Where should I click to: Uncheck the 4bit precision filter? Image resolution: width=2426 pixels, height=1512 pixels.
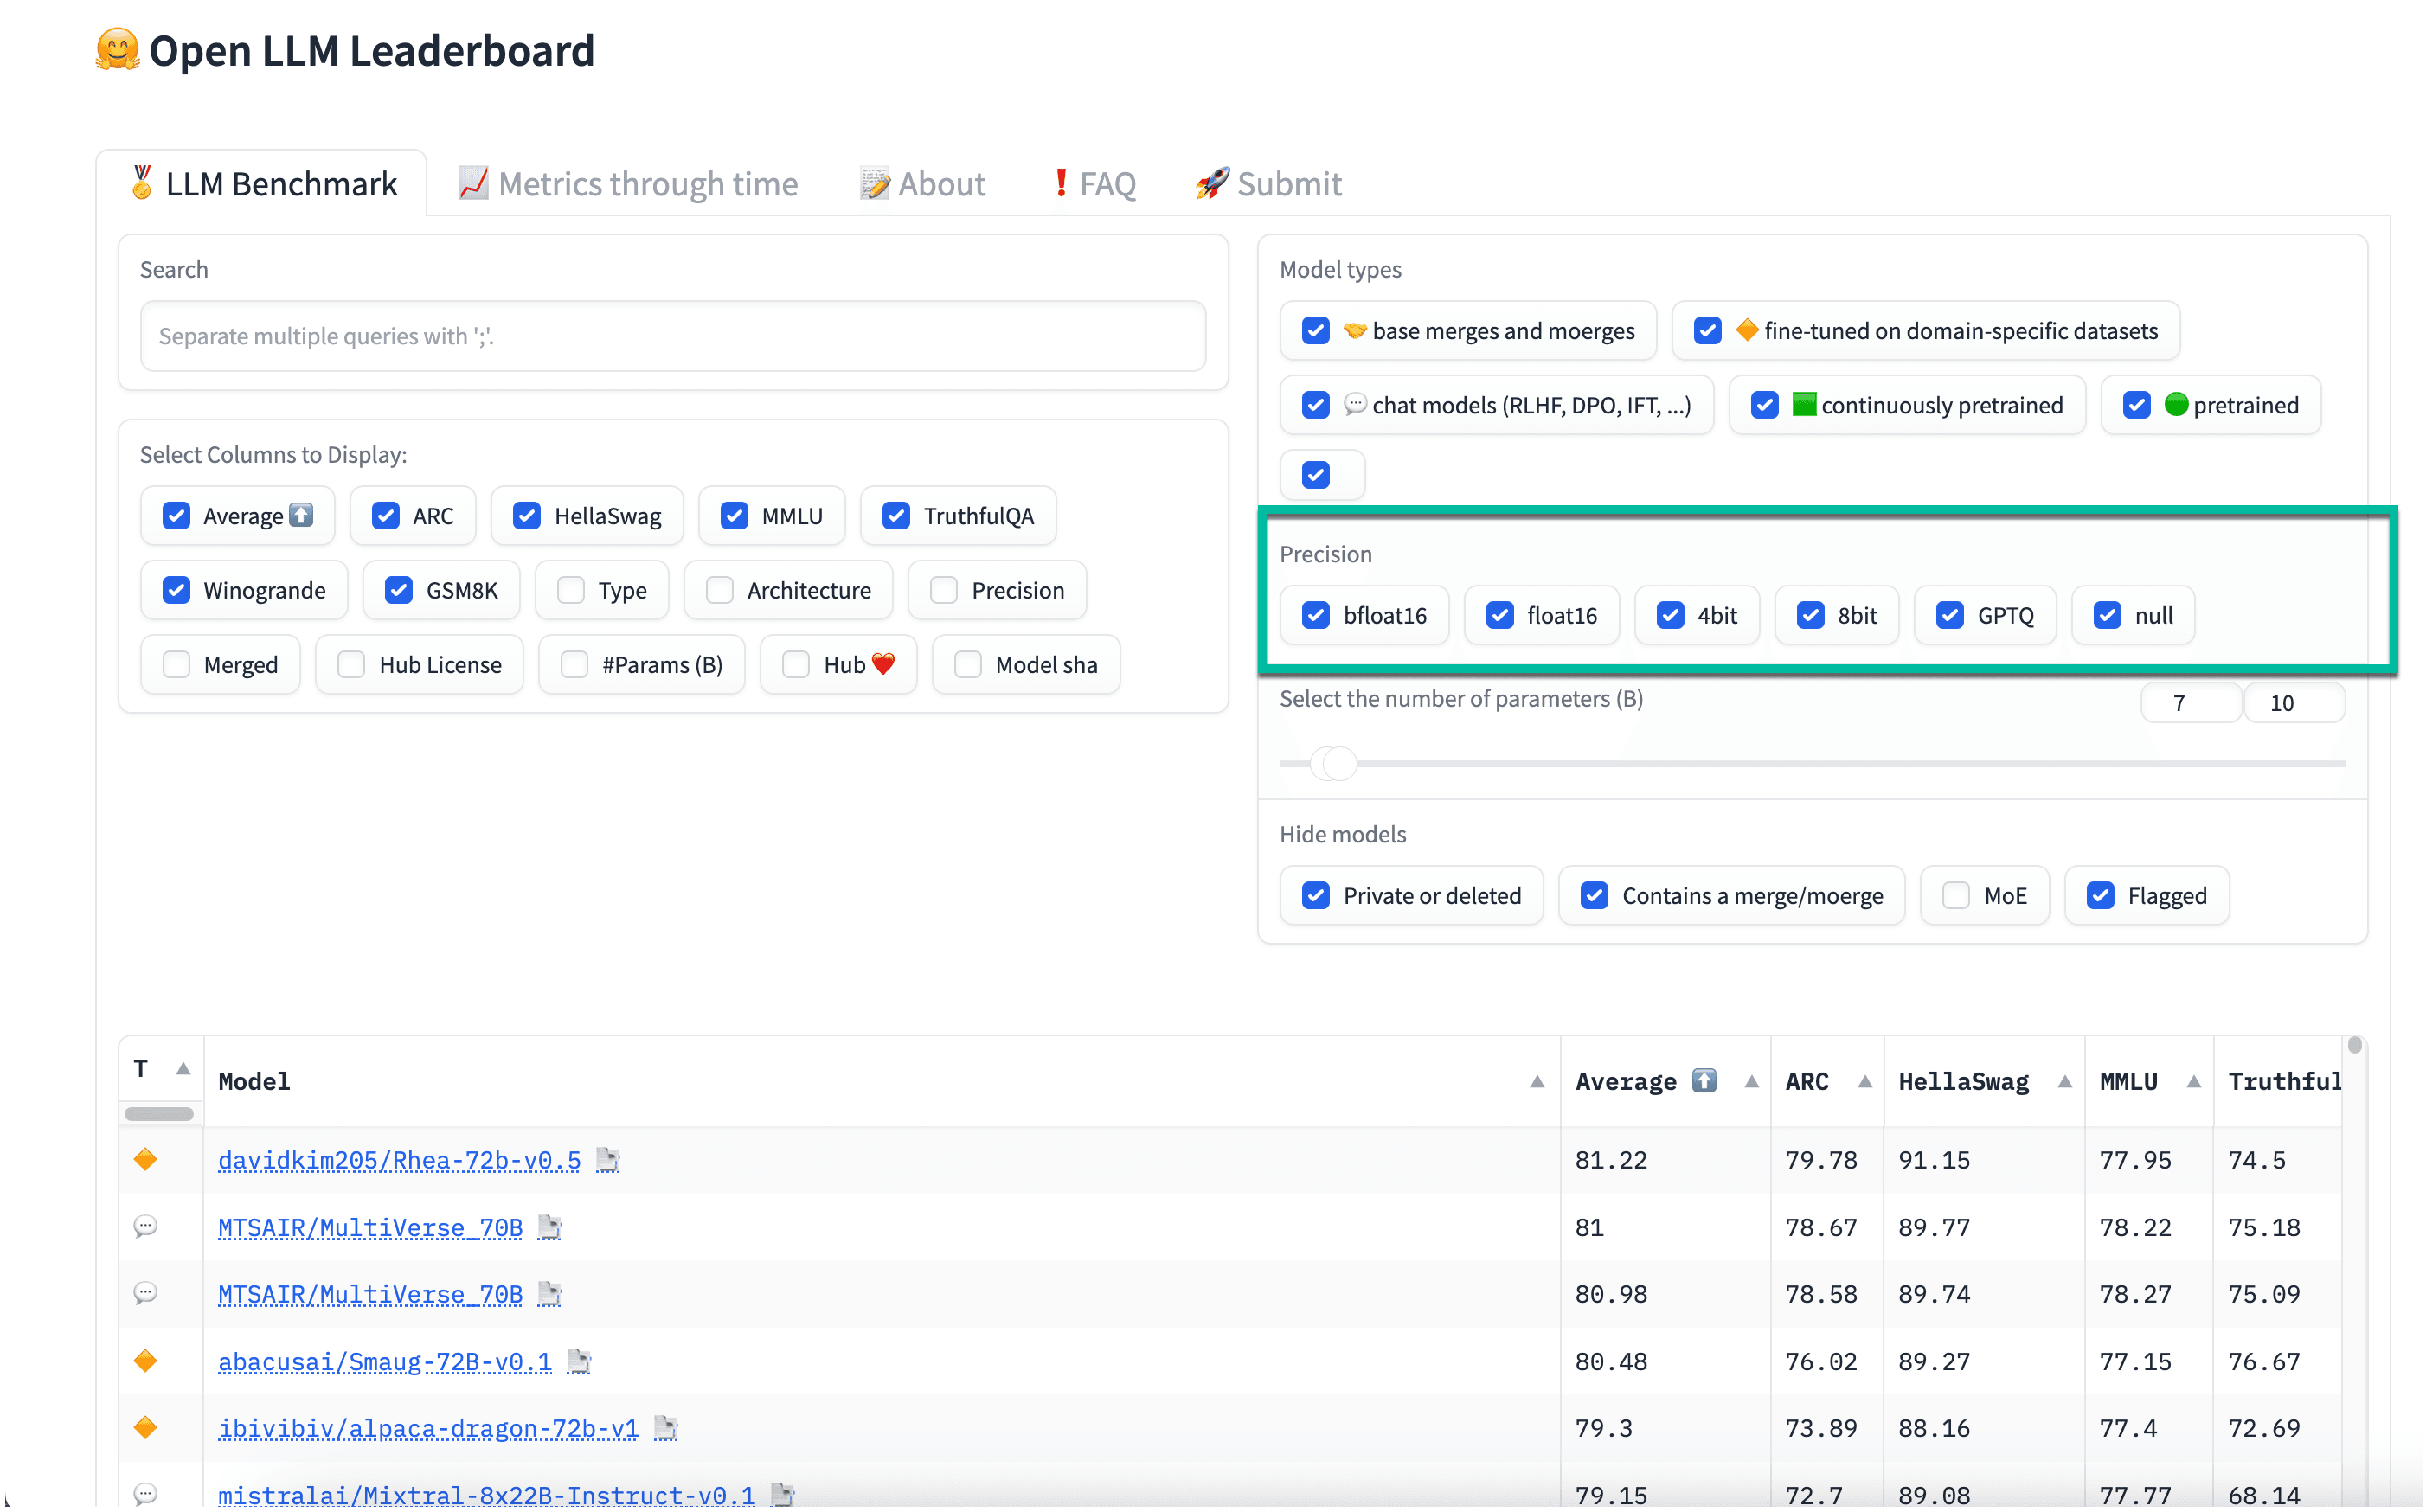[1671, 615]
